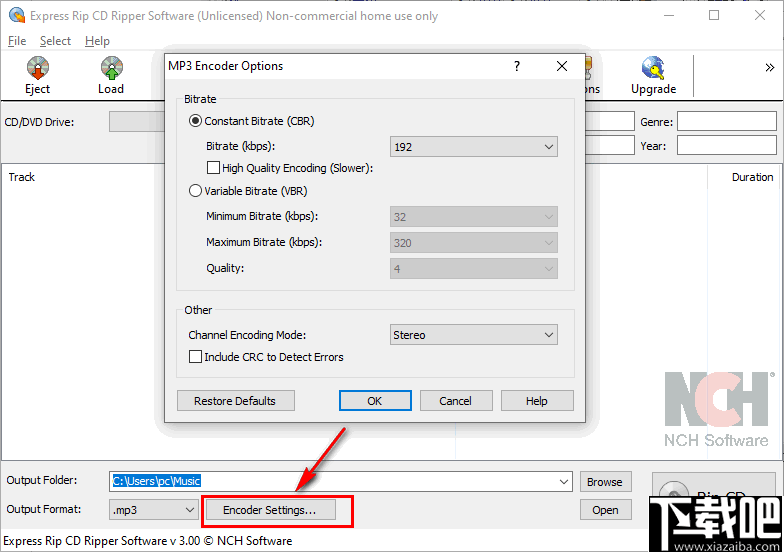The image size is (784, 552).
Task: Click the Express Rip app icon in title bar
Action: point(17,16)
